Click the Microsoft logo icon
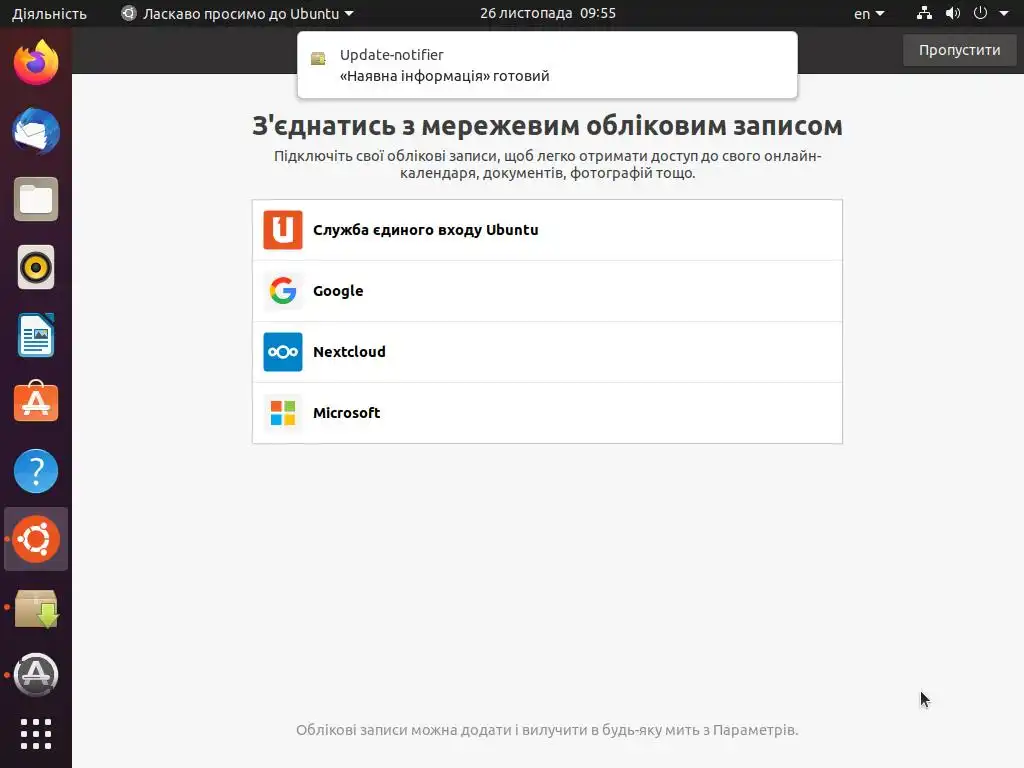Image resolution: width=1024 pixels, height=768 pixels. (x=283, y=413)
